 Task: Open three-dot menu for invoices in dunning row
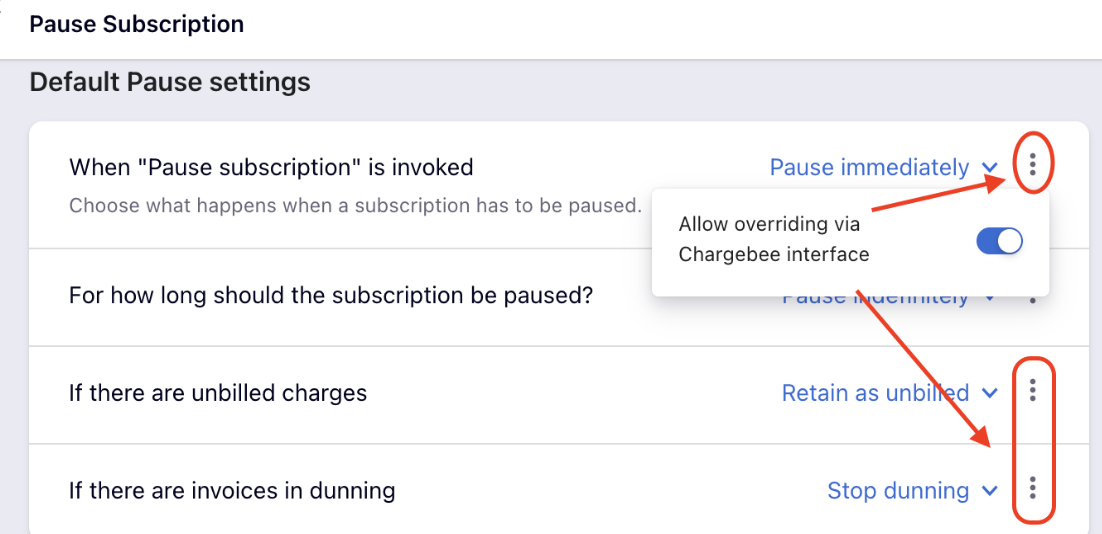pos(1032,487)
